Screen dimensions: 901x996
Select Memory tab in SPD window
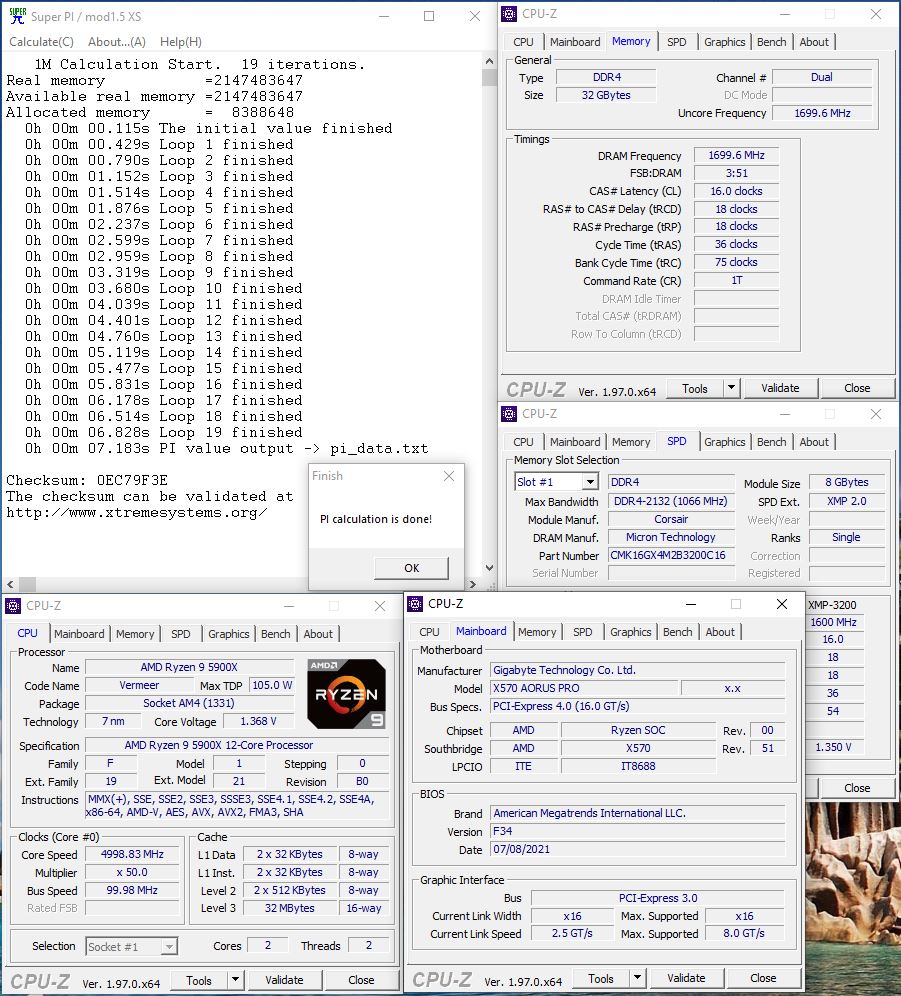tap(630, 442)
